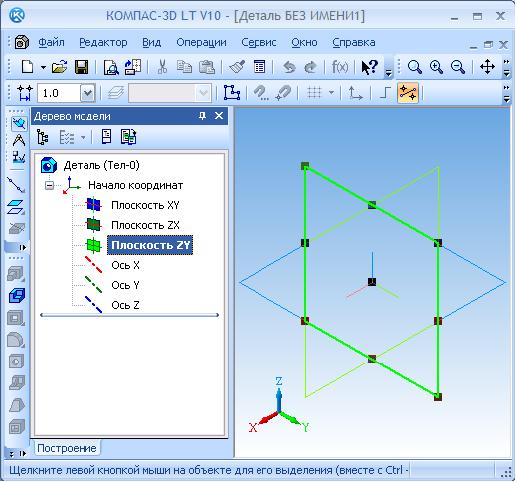Open print preview
This screenshot has width=516, height=482.
point(111,67)
